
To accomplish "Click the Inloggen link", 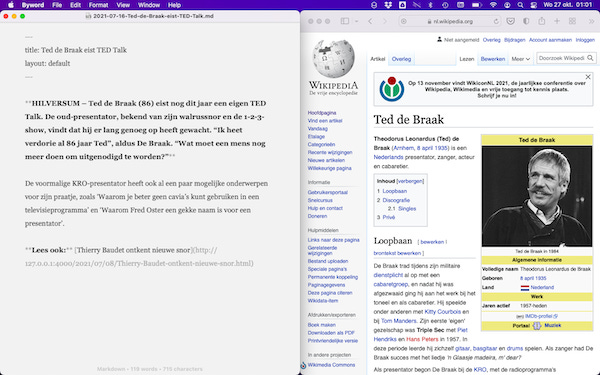I will (x=585, y=40).
